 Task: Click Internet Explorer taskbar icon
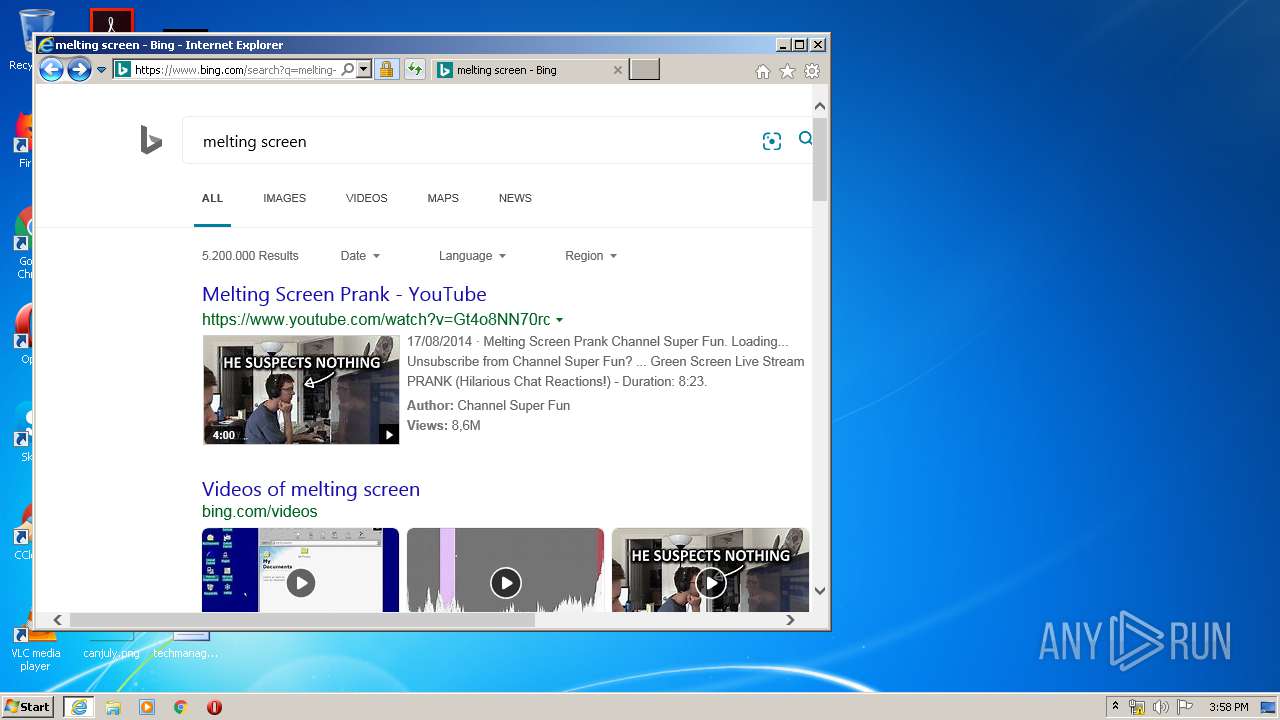coord(79,707)
